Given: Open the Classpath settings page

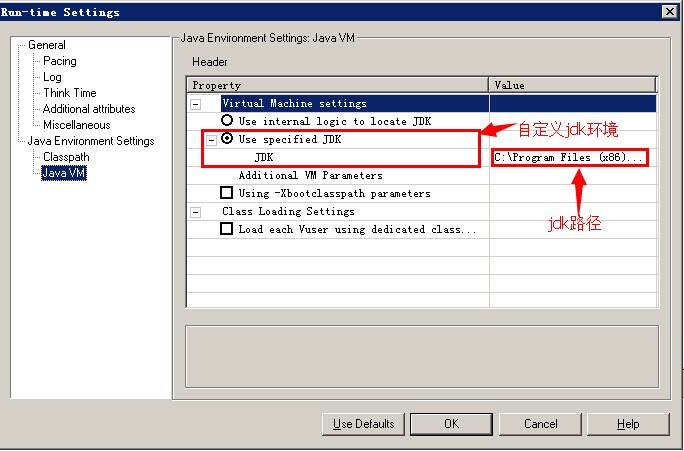Looking at the screenshot, I should click(65, 157).
